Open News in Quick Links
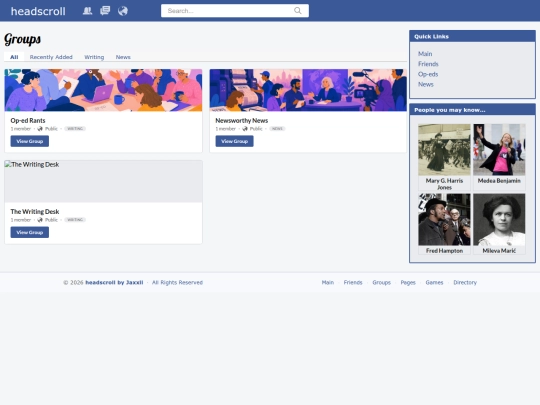The width and height of the screenshot is (540, 405). point(426,84)
